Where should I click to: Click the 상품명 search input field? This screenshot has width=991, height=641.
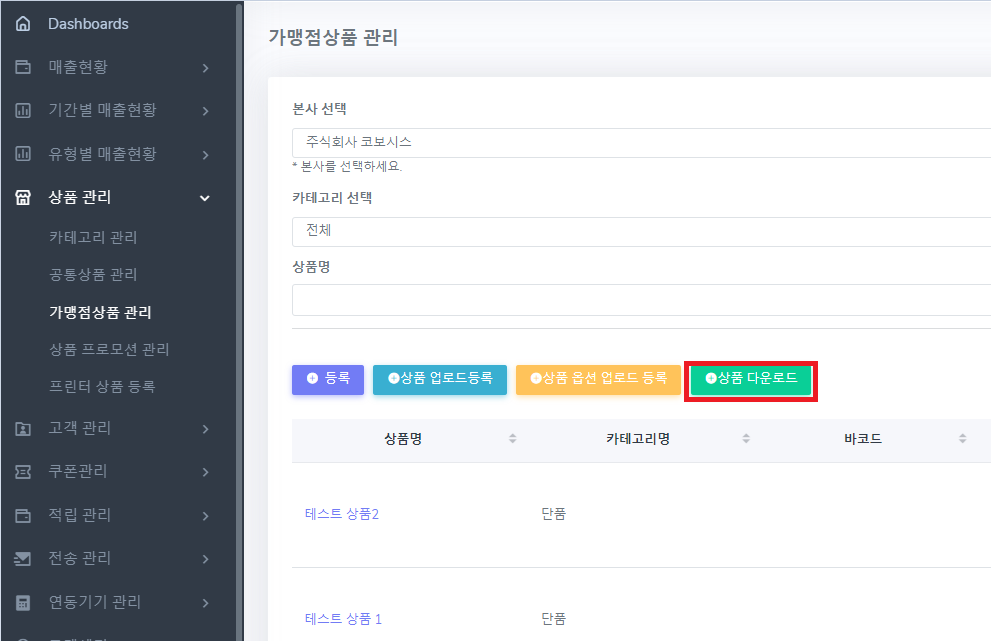(640, 300)
